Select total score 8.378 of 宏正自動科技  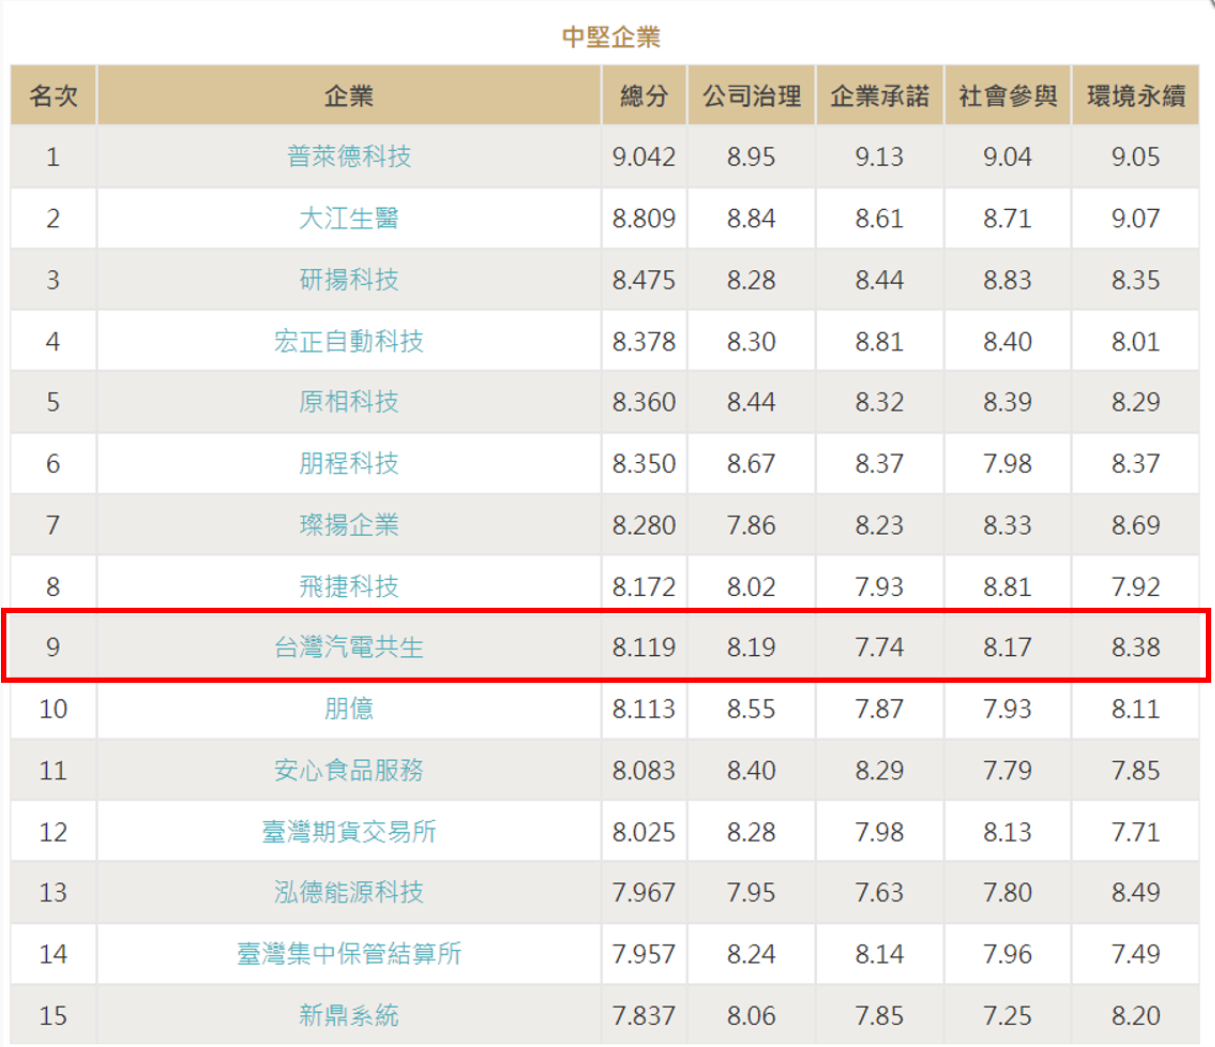pyautogui.click(x=644, y=341)
